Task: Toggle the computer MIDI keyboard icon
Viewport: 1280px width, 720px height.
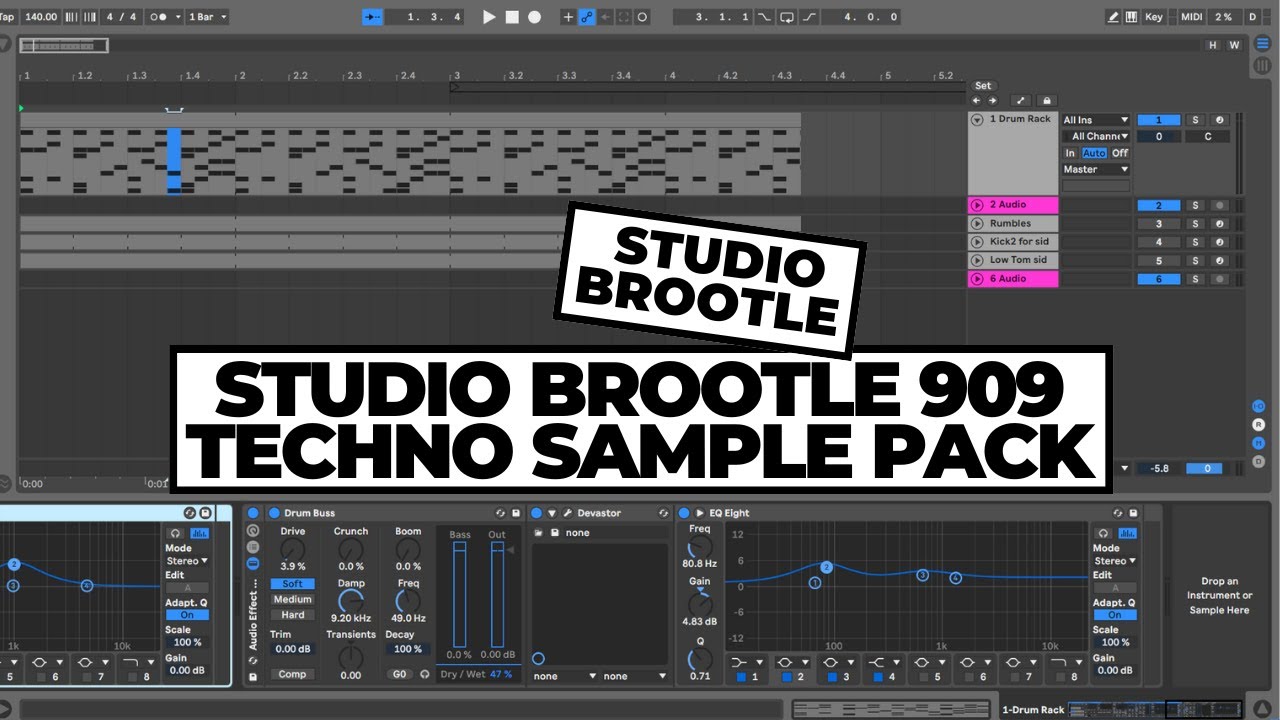Action: 1131,17
